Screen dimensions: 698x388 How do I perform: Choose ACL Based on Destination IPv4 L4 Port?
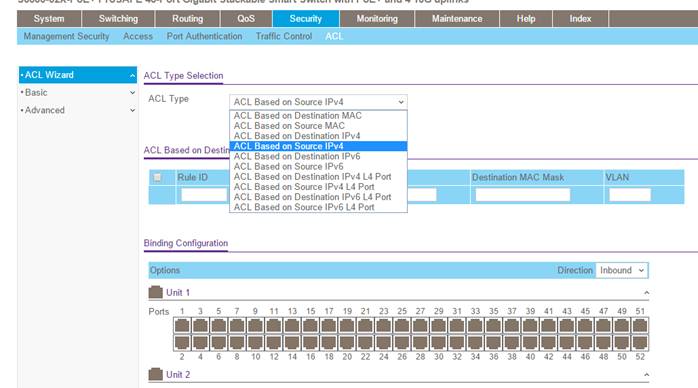click(318, 177)
